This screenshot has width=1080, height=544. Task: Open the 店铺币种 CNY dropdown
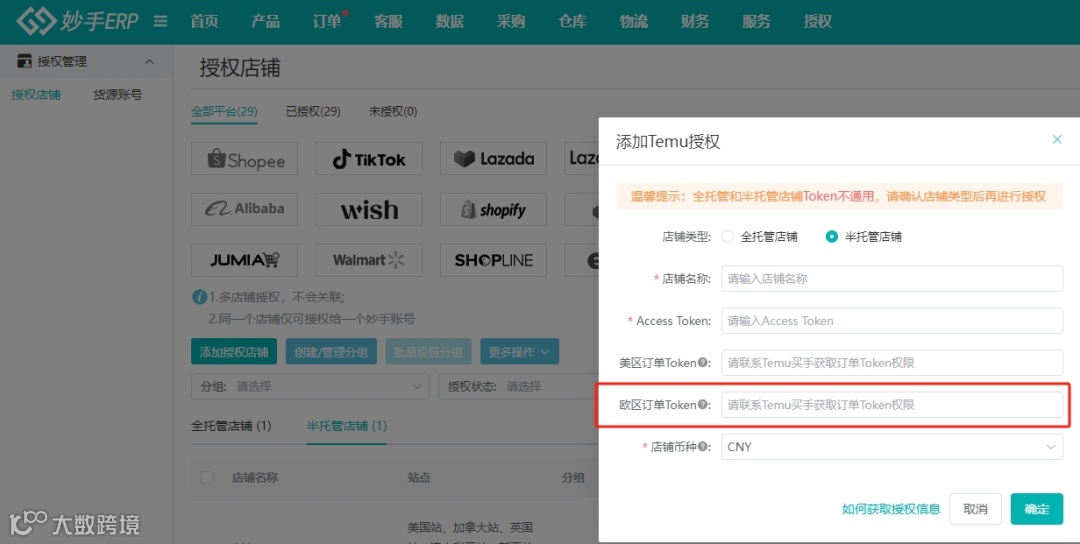point(892,447)
